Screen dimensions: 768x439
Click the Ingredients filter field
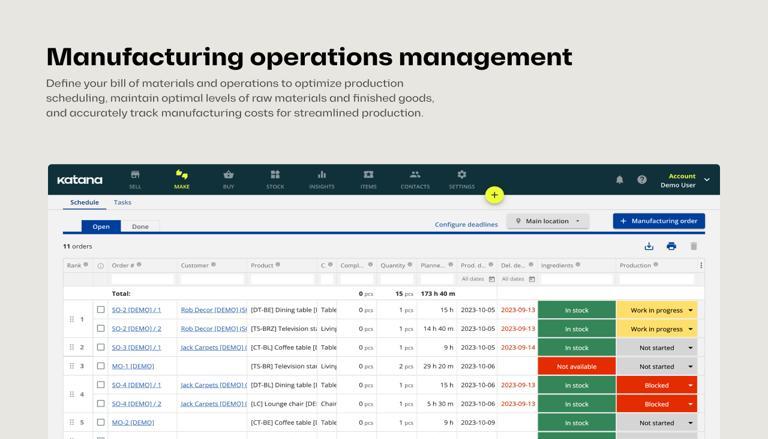576,279
